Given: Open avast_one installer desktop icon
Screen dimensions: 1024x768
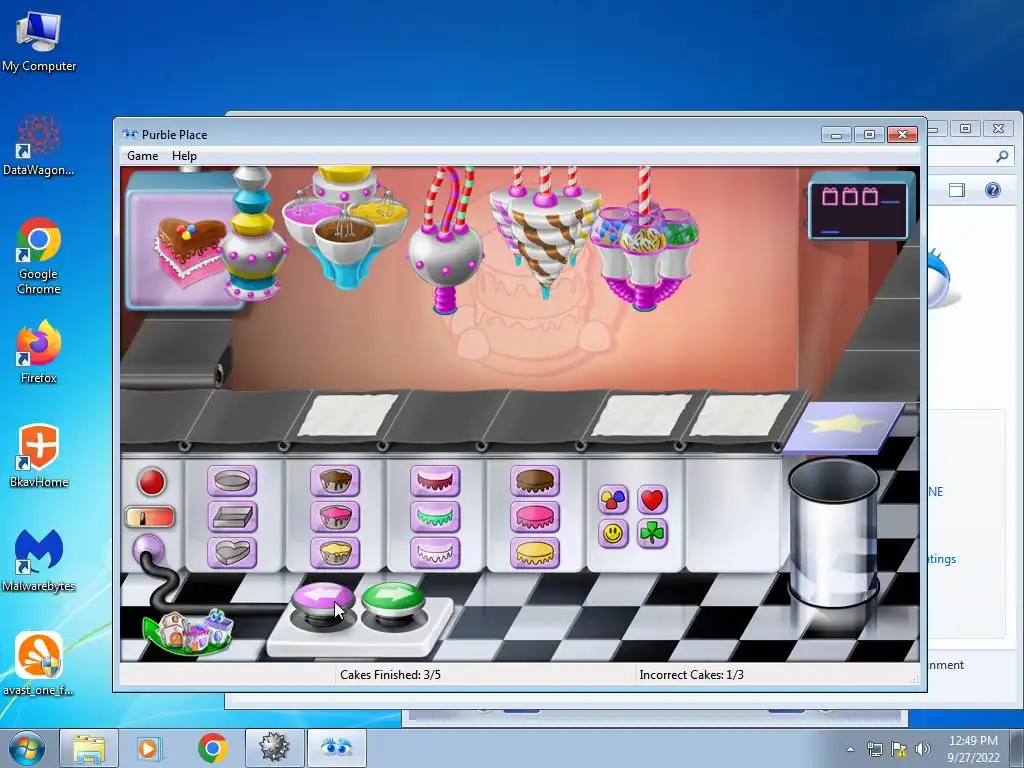Looking at the screenshot, I should (39, 664).
